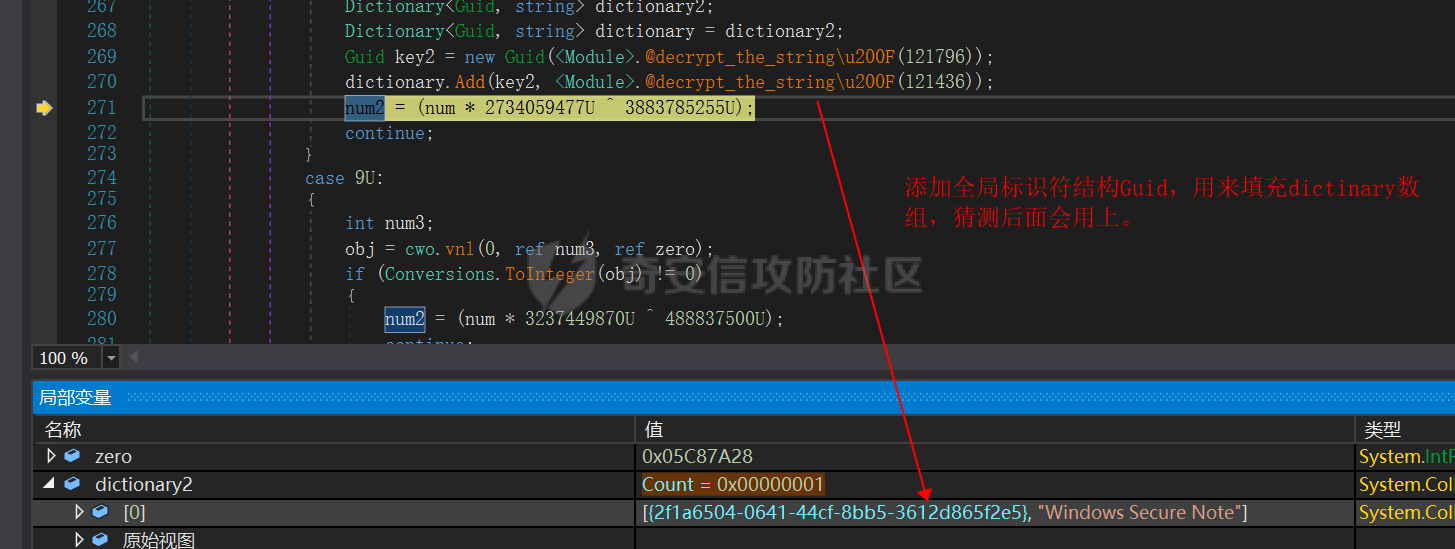Screen dimensions: 1455x549
Task: Click the 类型 column header
Action: [1382, 429]
